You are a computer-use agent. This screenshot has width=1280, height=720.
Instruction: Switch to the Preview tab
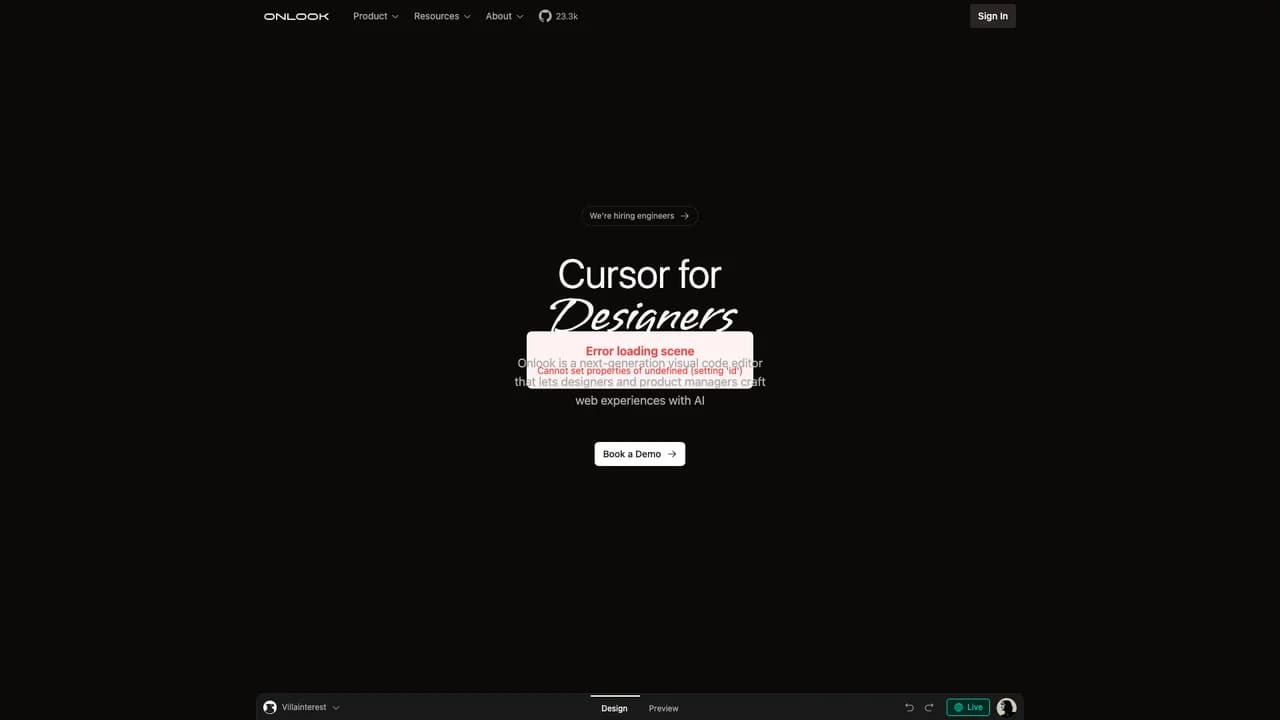tap(663, 708)
